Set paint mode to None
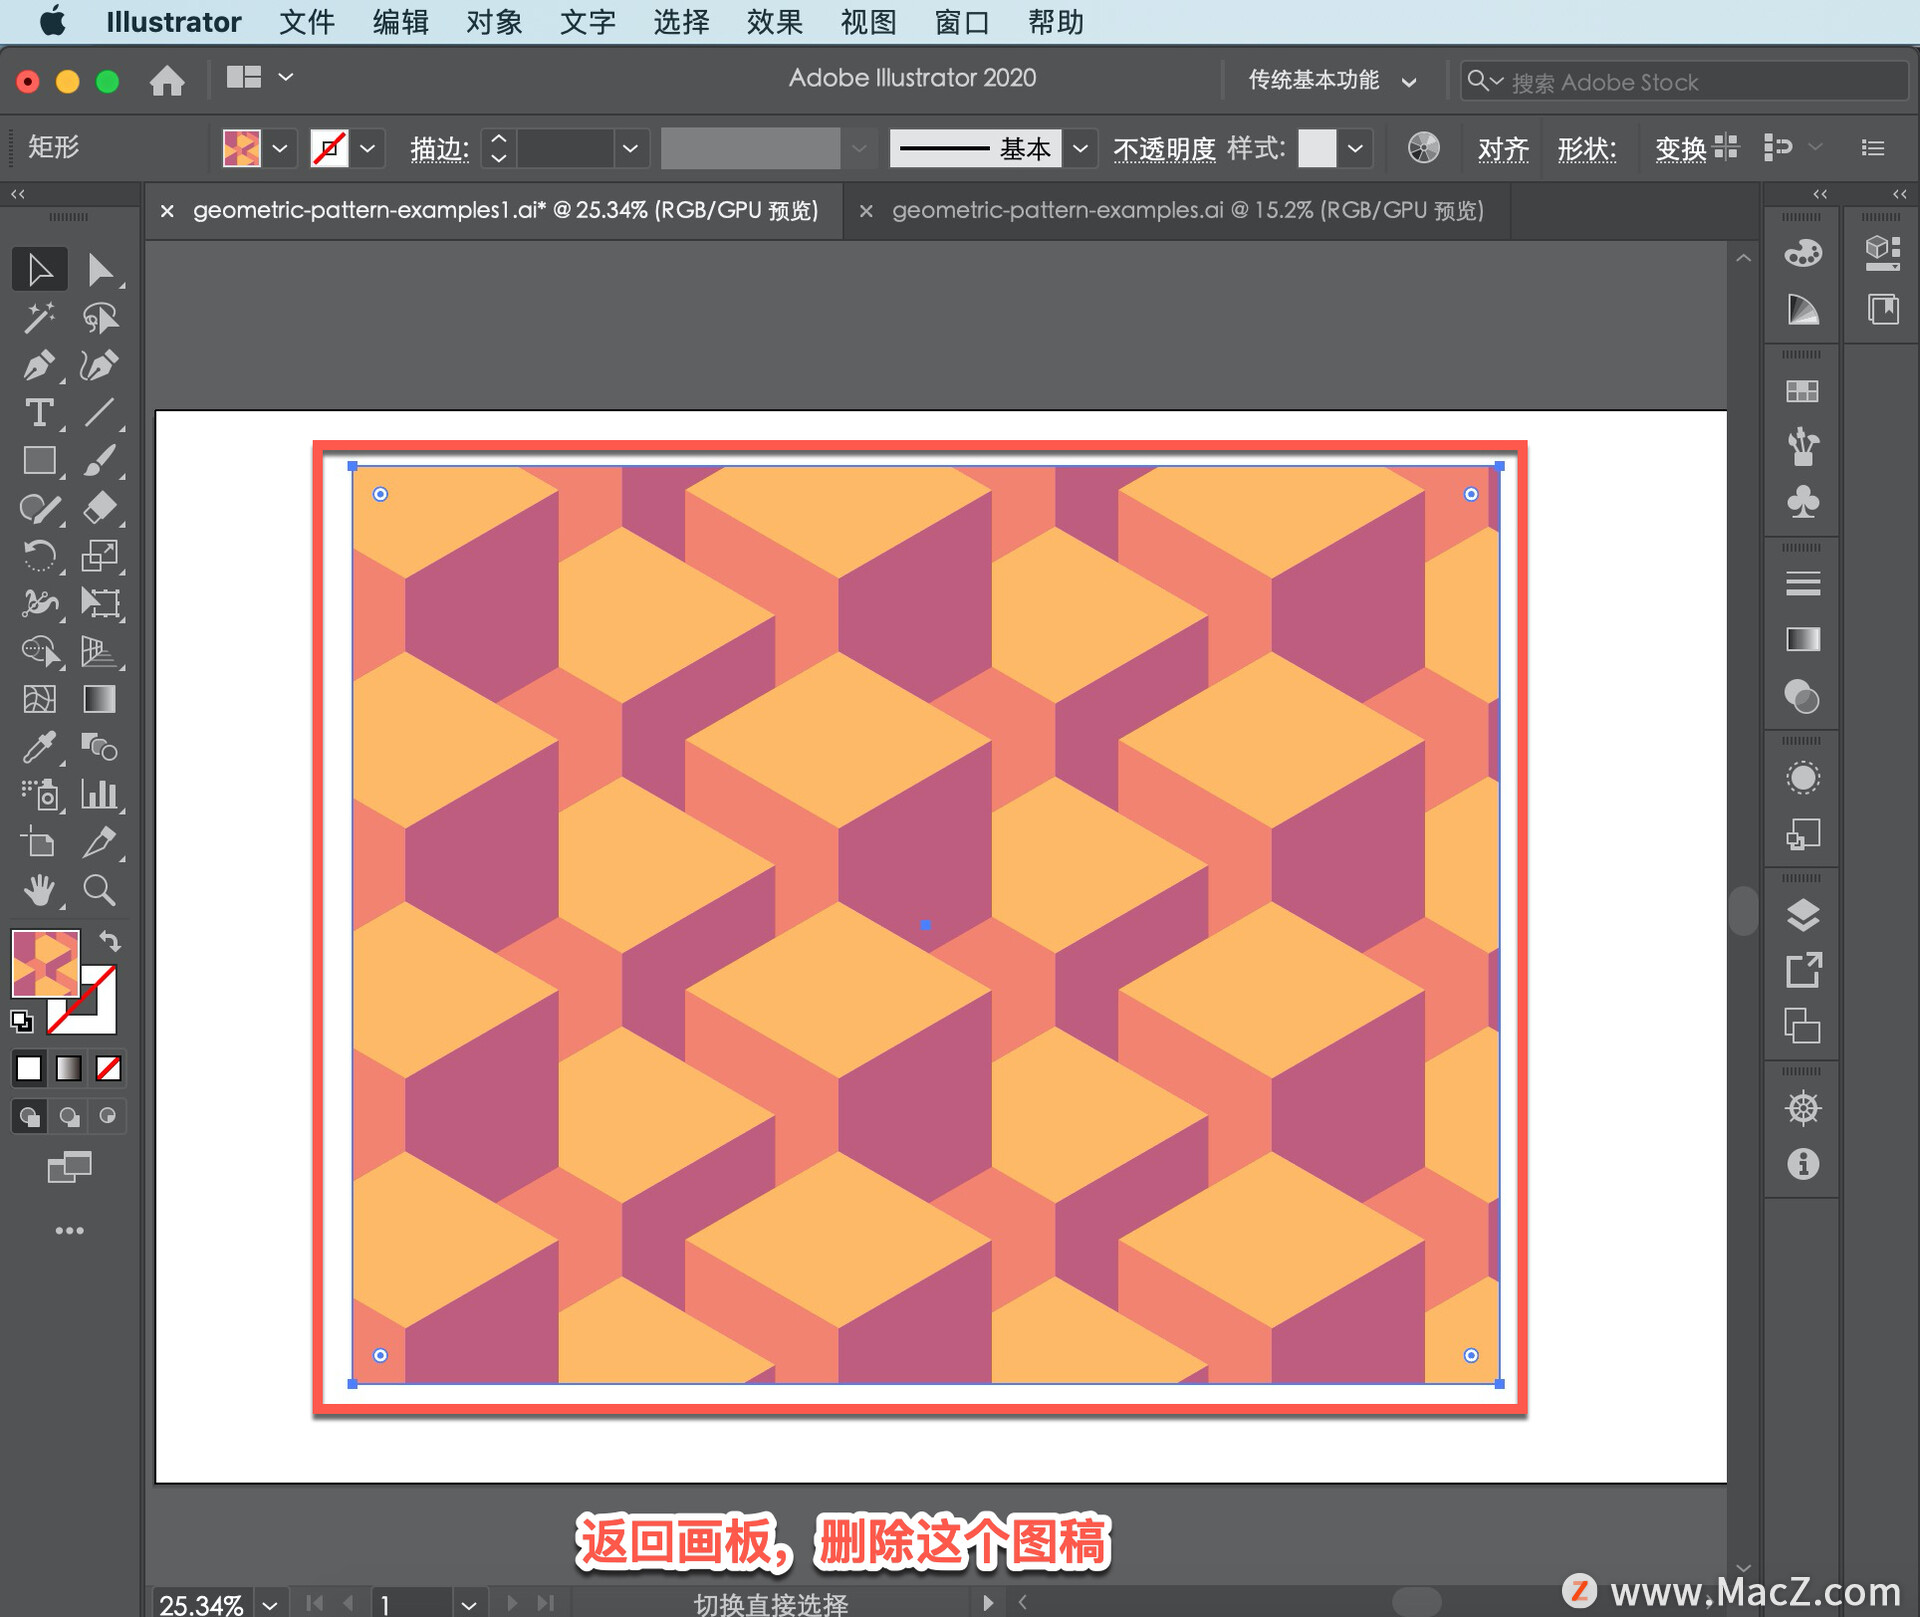 [x=108, y=1068]
